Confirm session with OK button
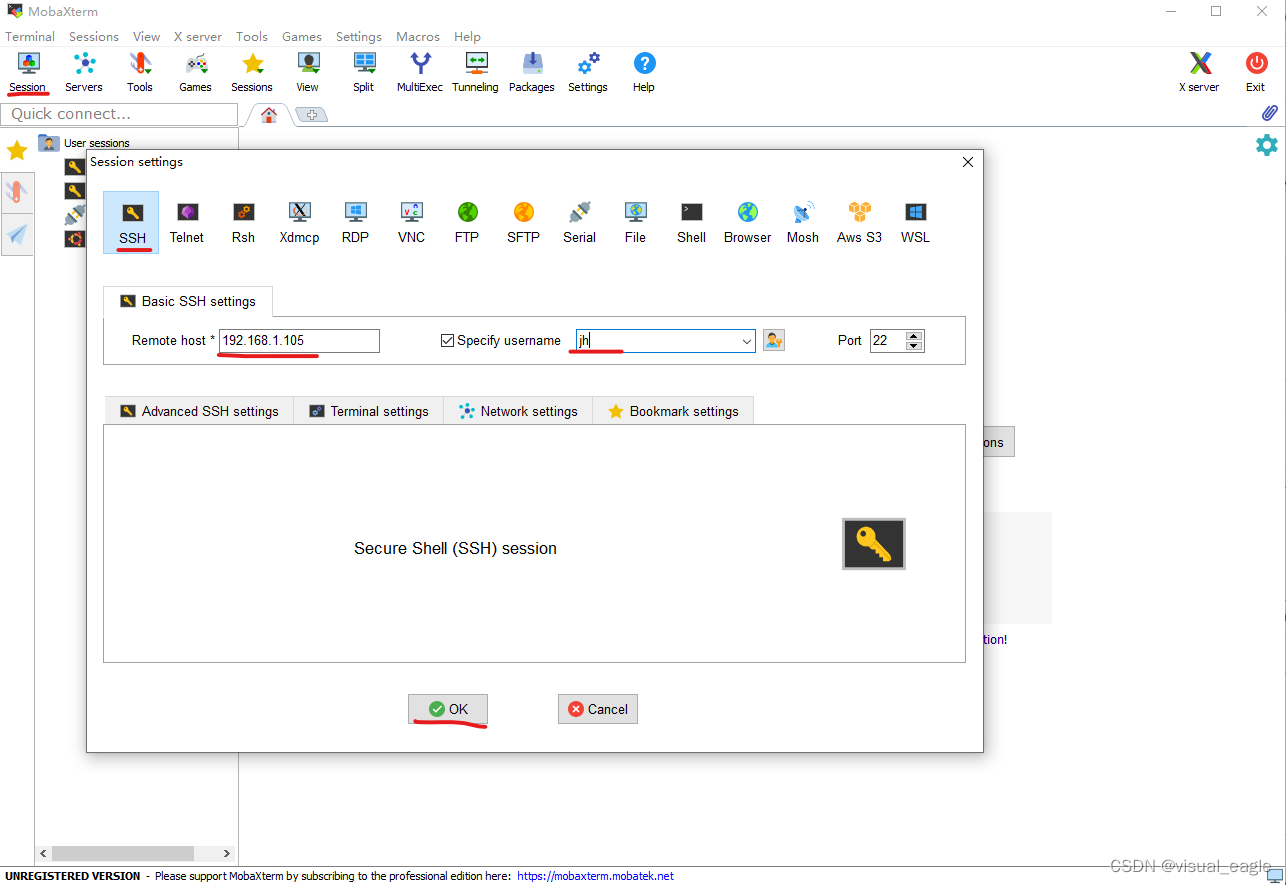 pos(448,709)
